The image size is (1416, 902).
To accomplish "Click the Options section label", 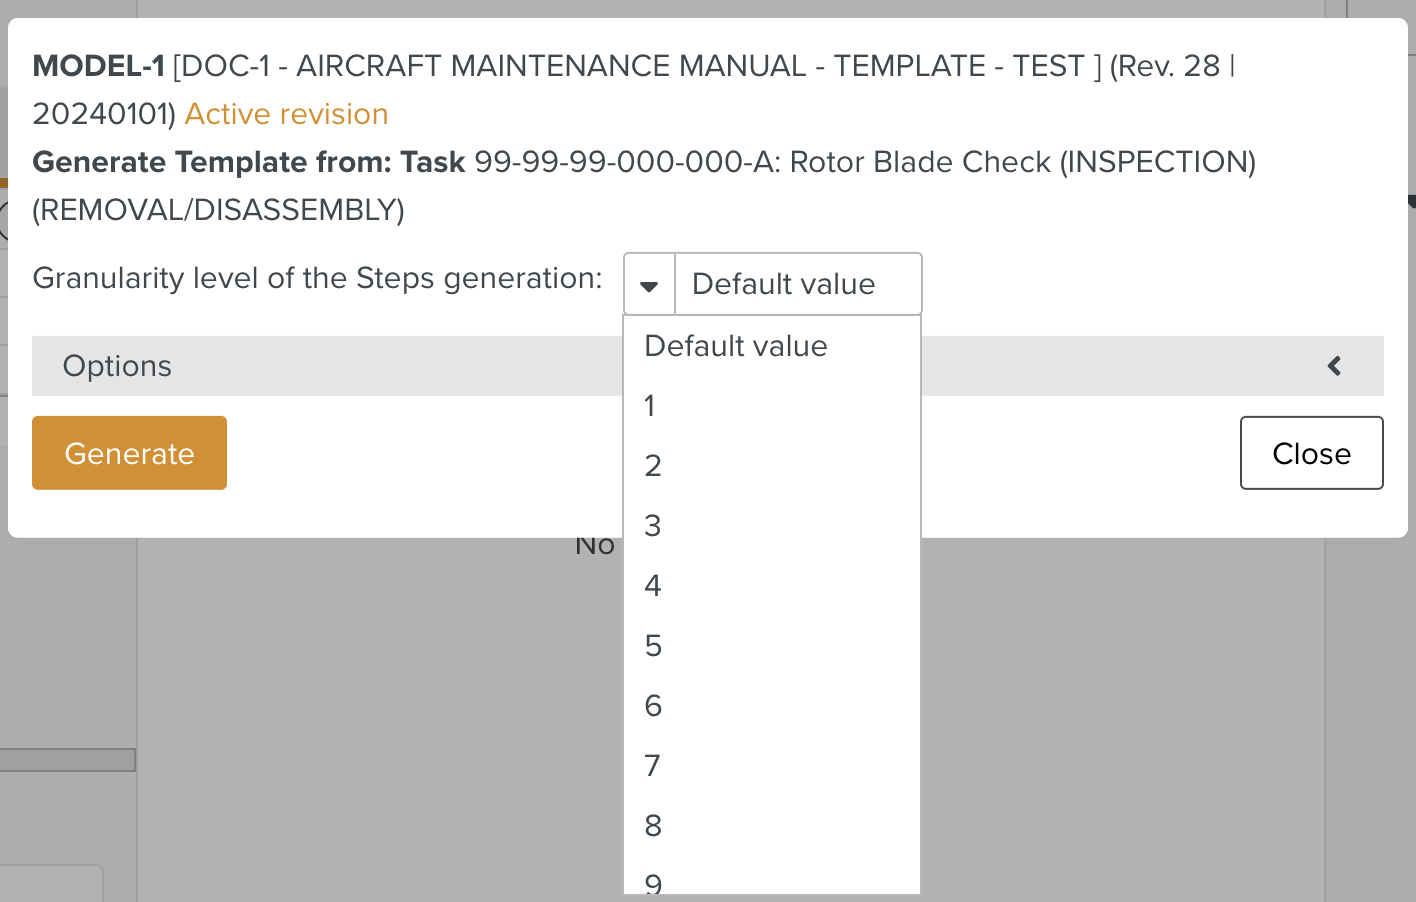I will (x=117, y=366).
